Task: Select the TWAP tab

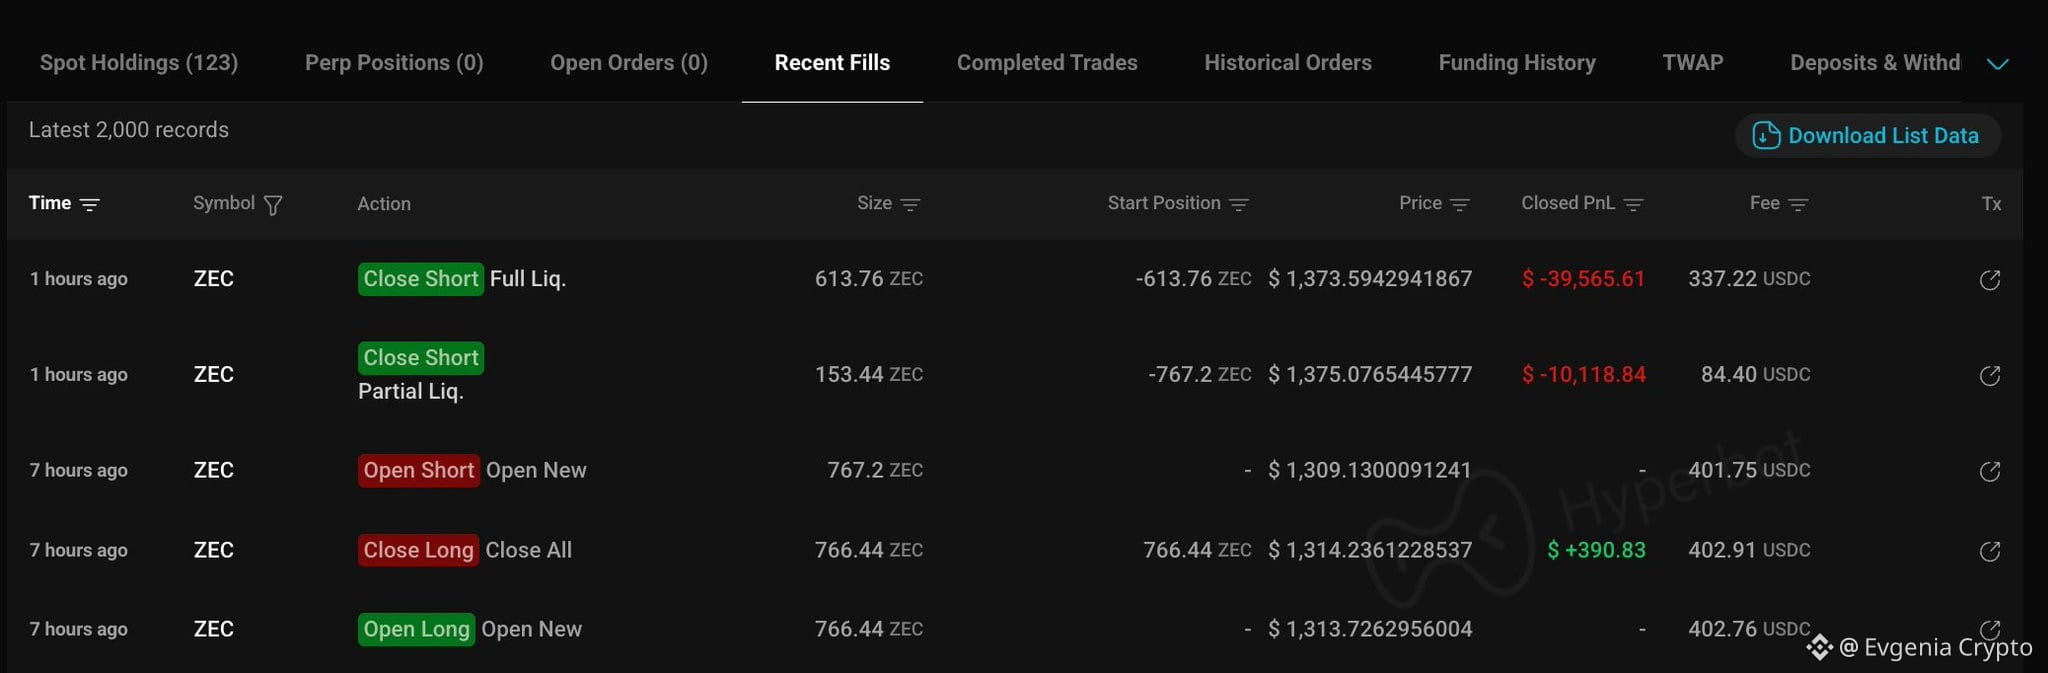Action: 1693,62
